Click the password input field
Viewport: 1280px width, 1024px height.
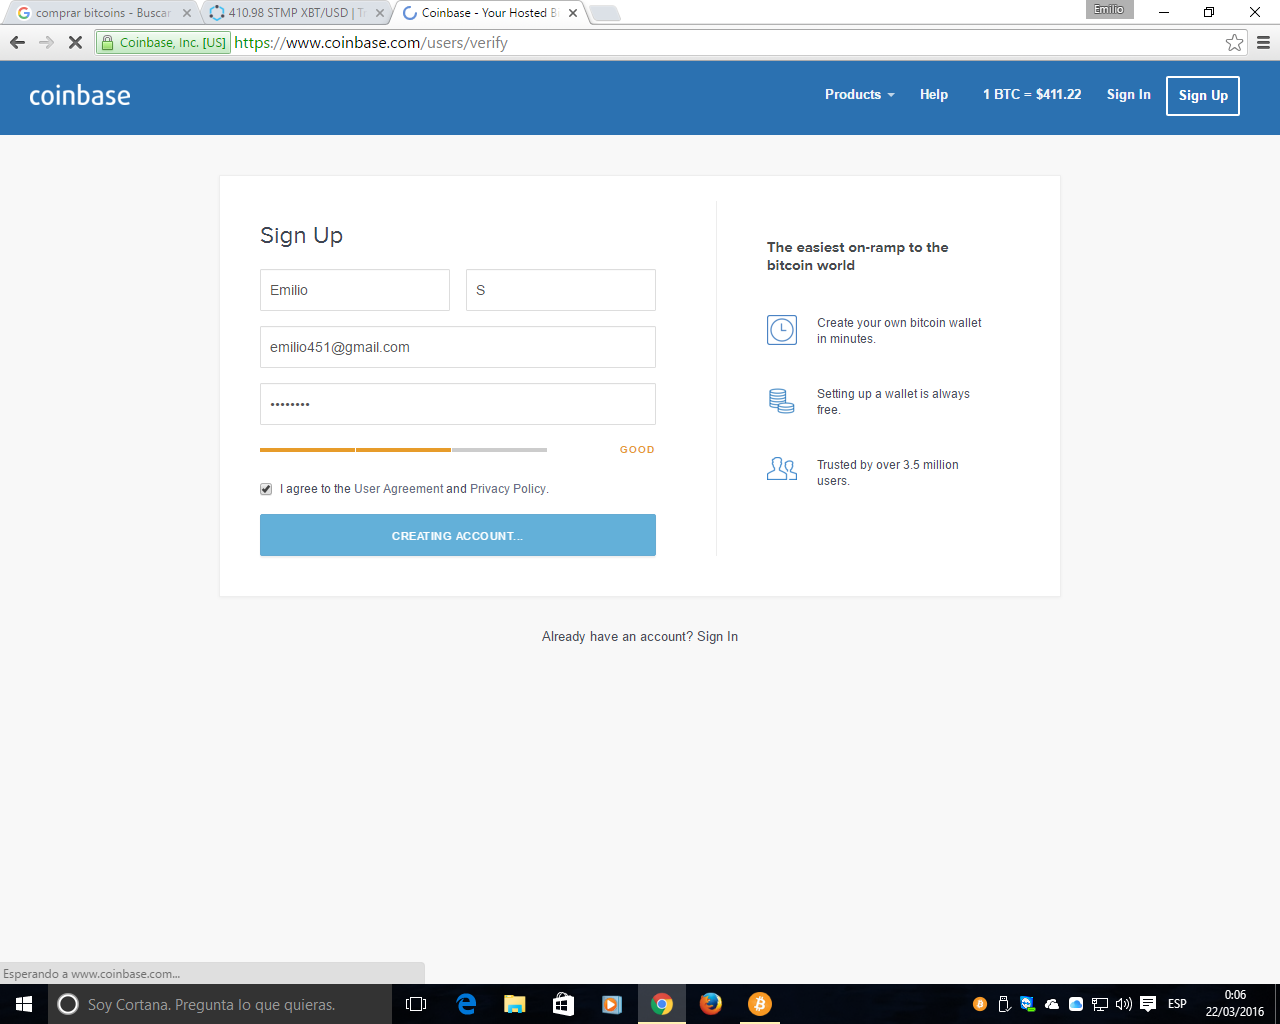coord(458,404)
